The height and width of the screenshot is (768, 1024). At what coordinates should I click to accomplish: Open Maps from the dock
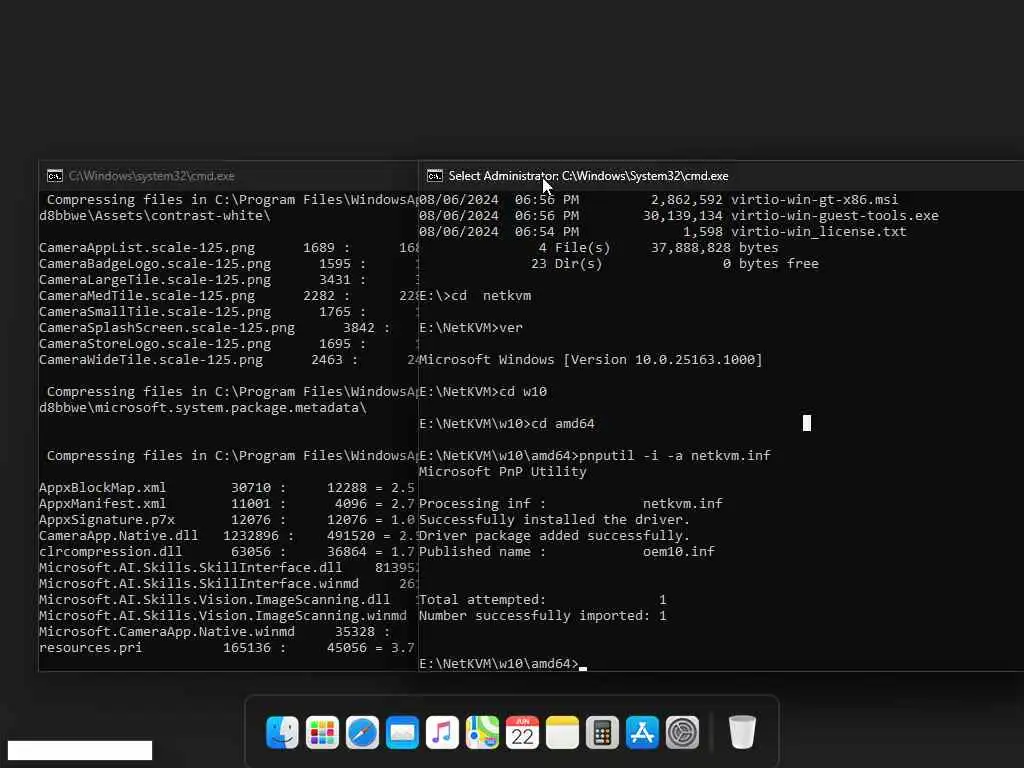482,732
